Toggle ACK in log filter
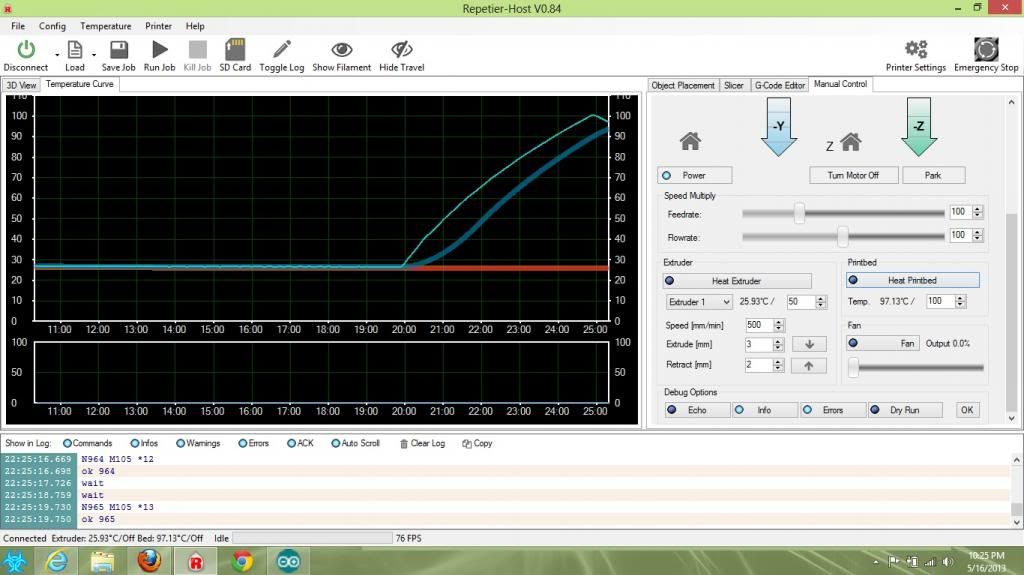The width and height of the screenshot is (1024, 575). click(x=300, y=443)
